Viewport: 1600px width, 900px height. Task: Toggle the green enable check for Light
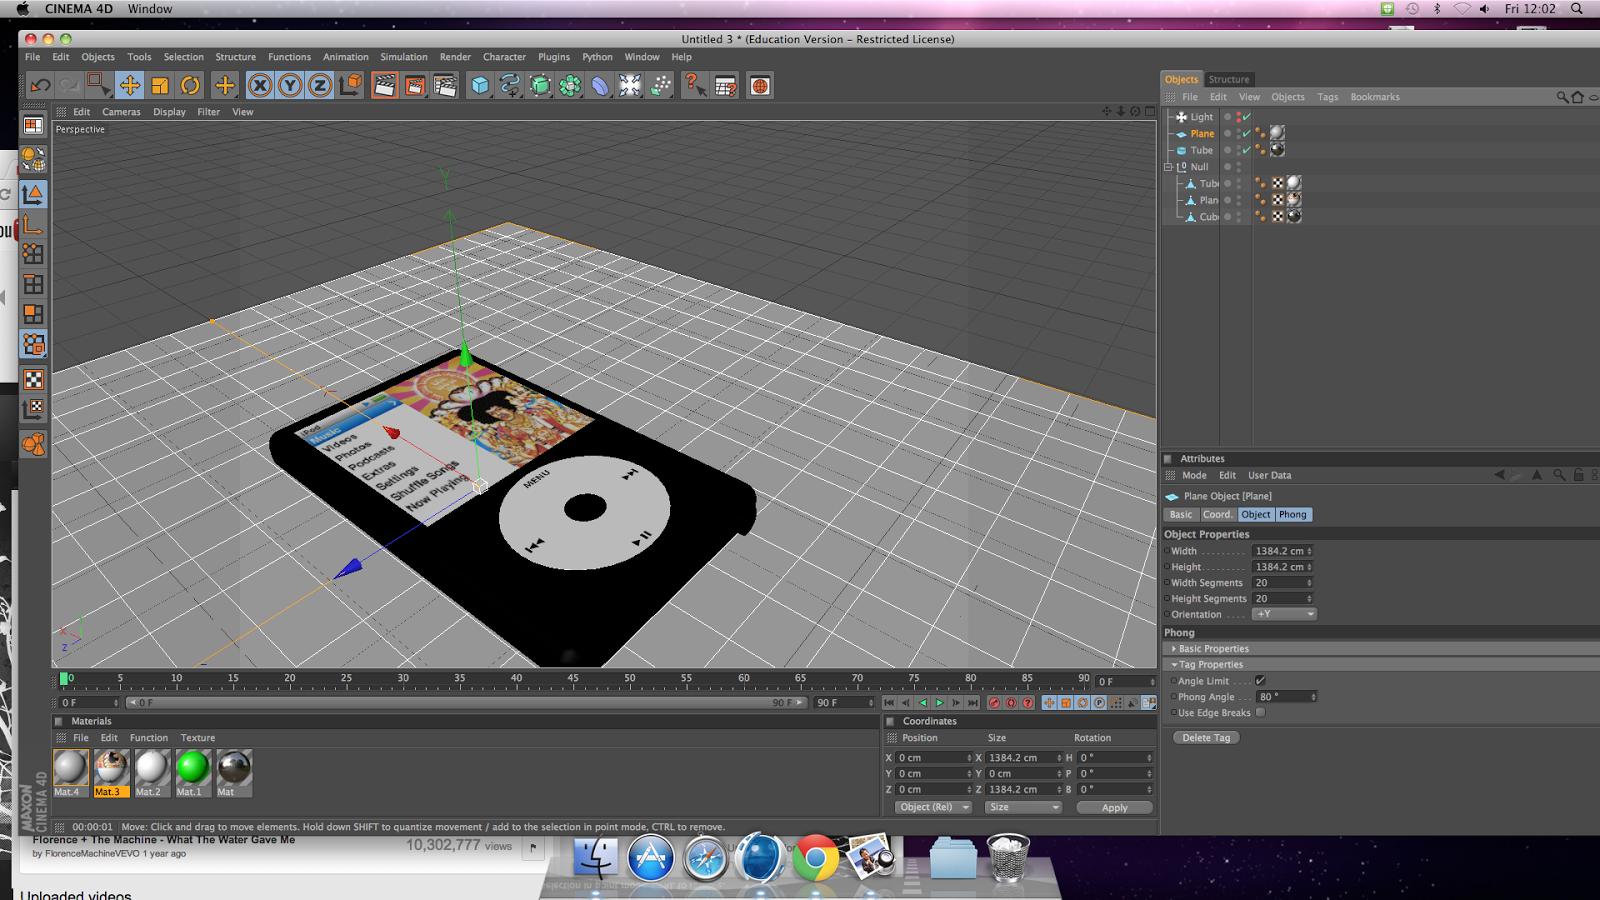[x=1247, y=117]
